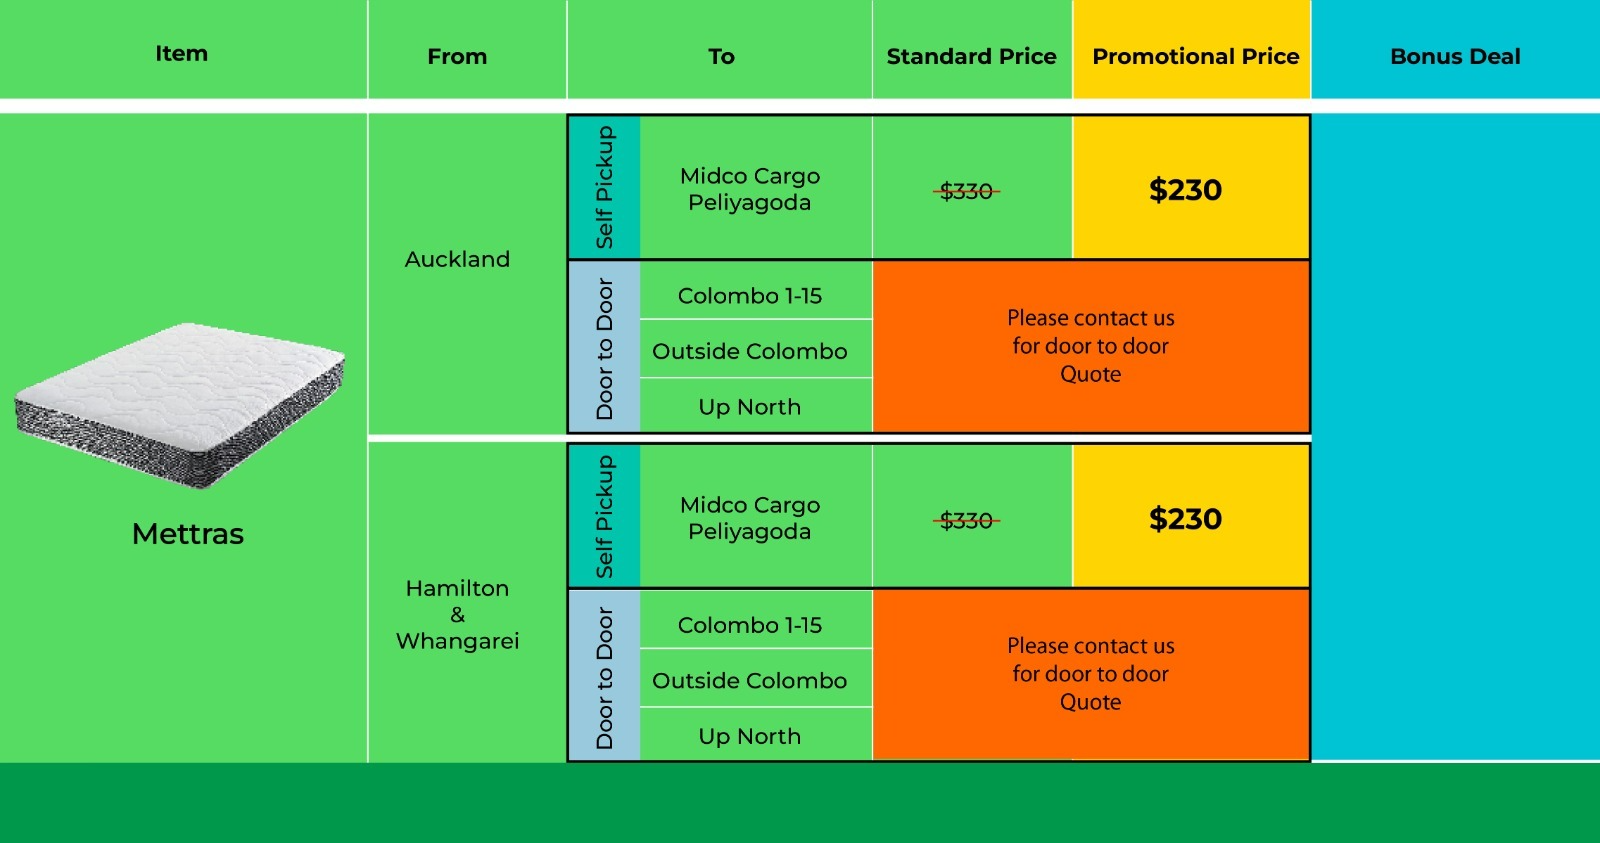Click the mattress product image

180,405
